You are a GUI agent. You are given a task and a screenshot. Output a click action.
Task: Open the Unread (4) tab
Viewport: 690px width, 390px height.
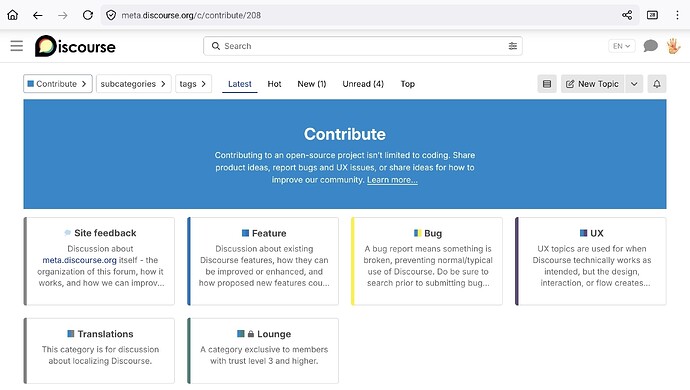(363, 84)
